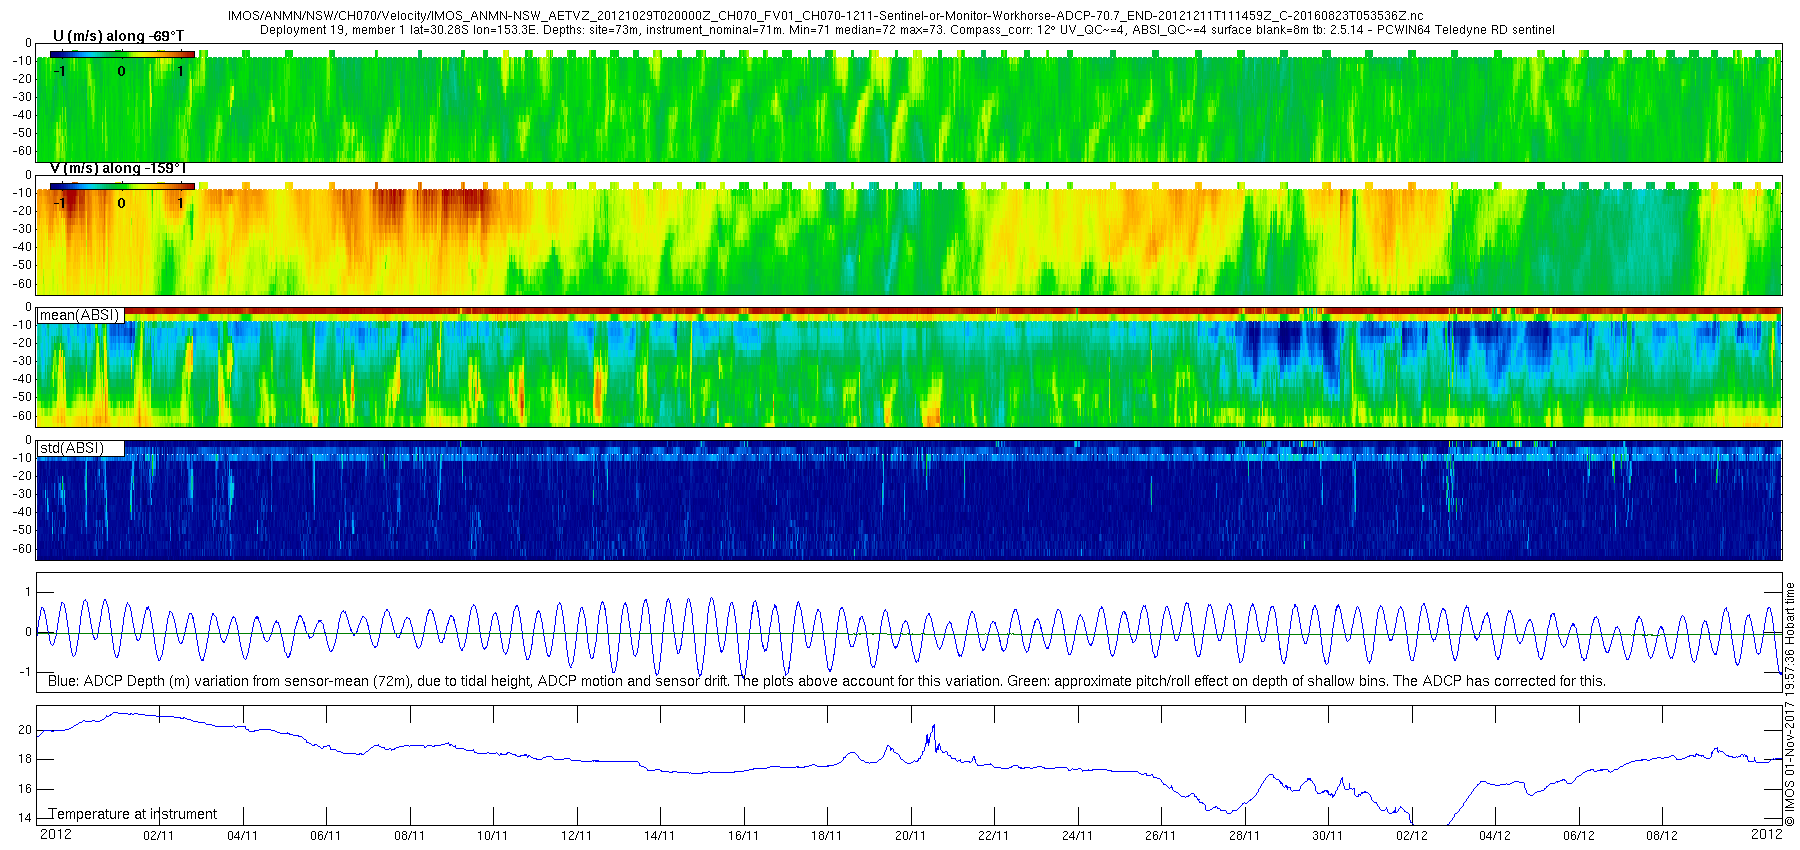Click the "20/11" date tick label
Screen dimensions: 1800x850
910,836
